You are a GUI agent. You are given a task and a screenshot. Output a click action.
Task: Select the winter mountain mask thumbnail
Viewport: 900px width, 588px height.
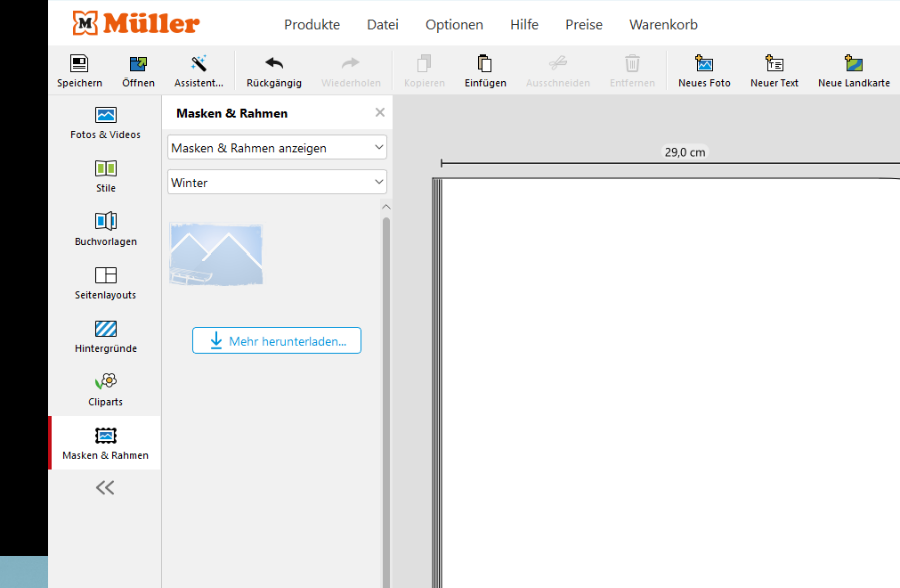[216, 255]
